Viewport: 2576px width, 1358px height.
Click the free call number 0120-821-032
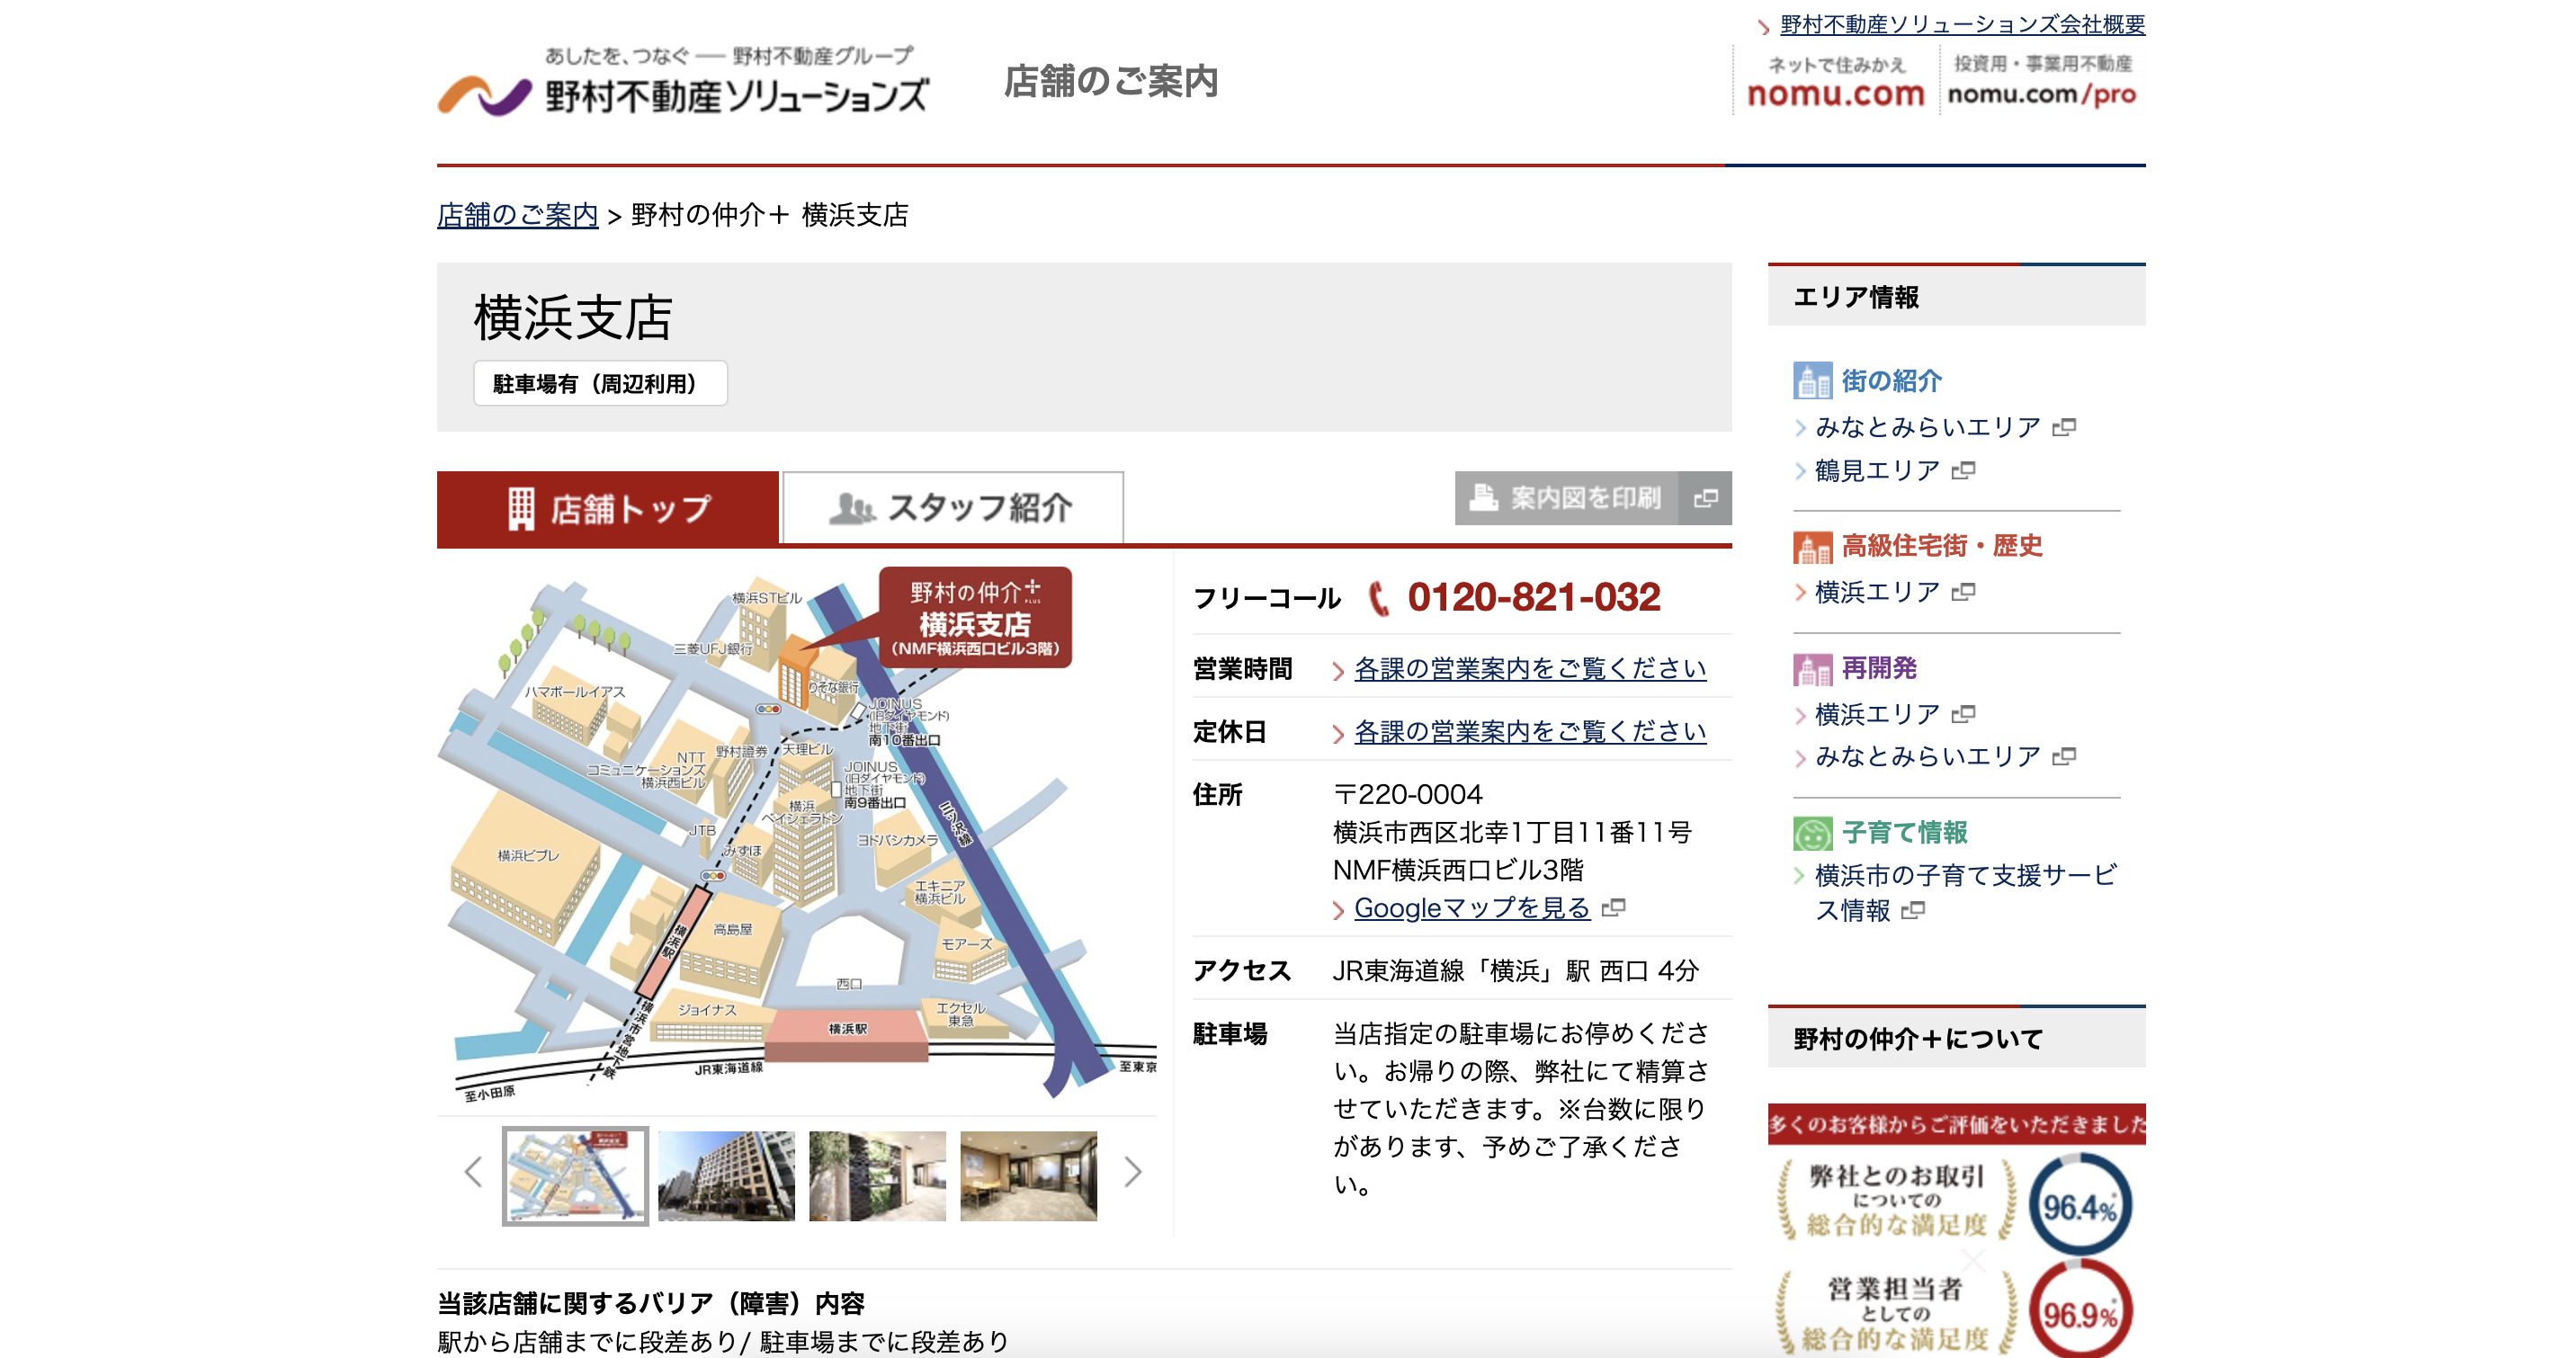[x=1534, y=597]
